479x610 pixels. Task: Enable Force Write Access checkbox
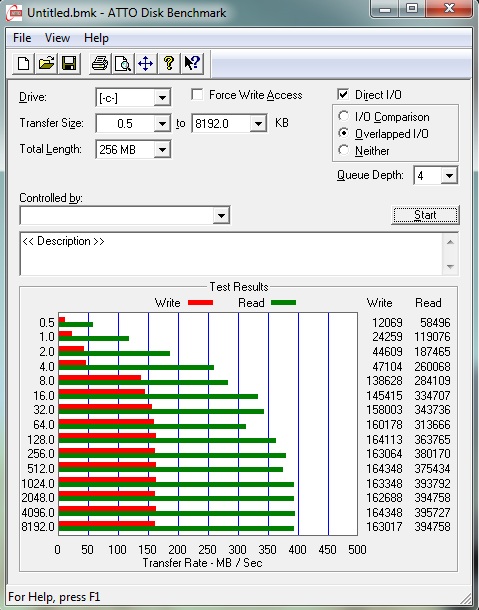pyautogui.click(x=197, y=95)
